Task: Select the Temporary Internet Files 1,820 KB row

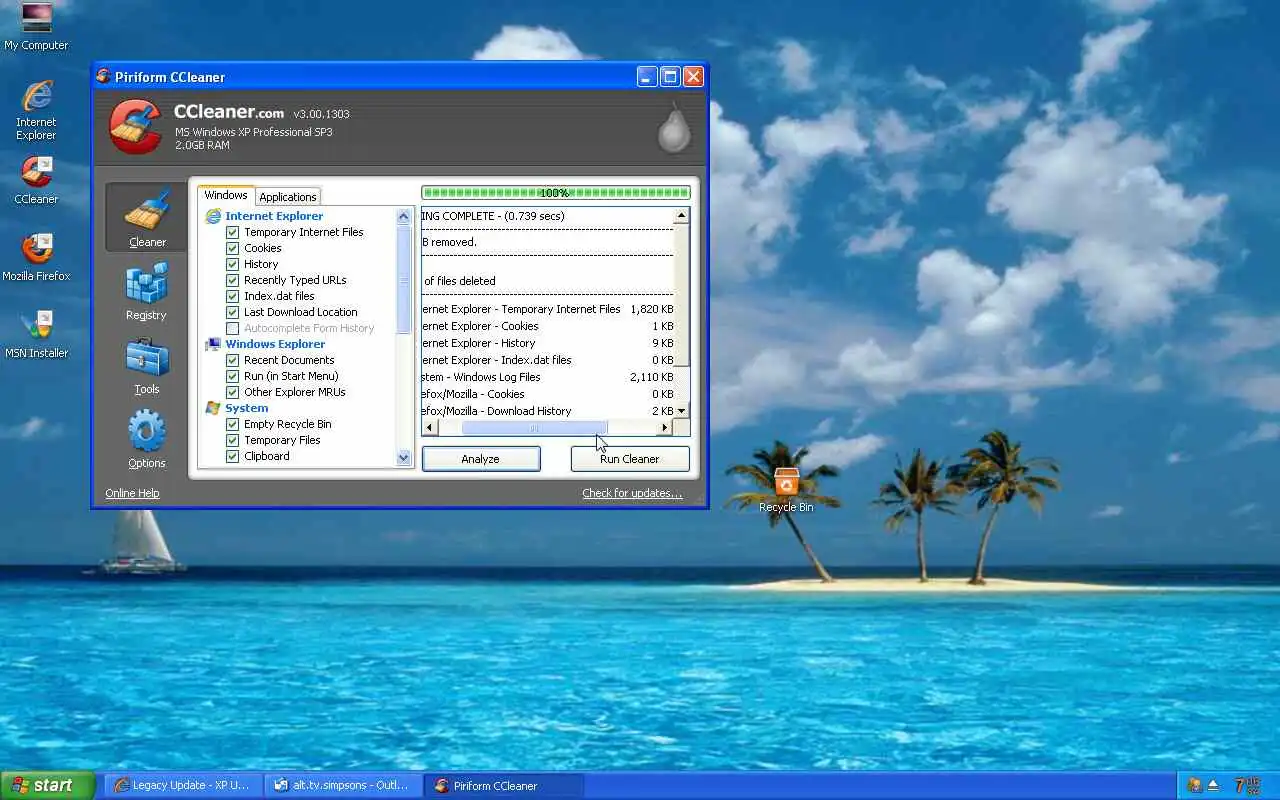Action: 548,309
